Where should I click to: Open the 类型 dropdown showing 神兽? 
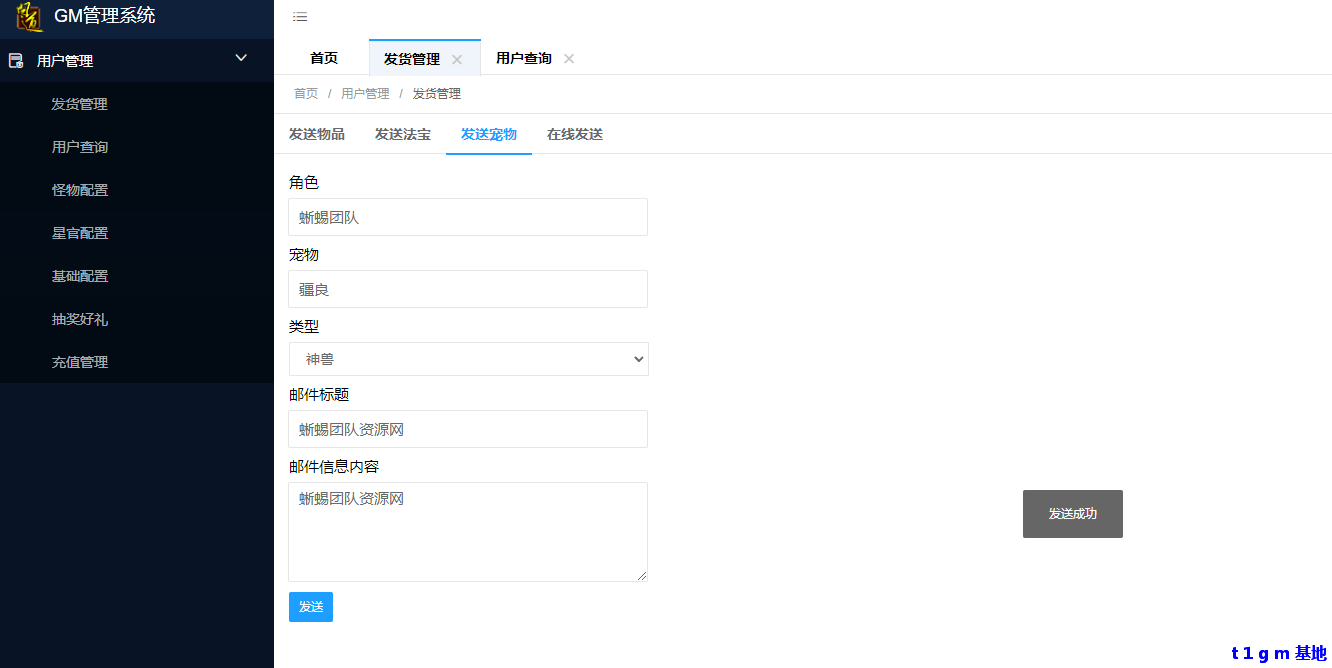click(x=468, y=359)
